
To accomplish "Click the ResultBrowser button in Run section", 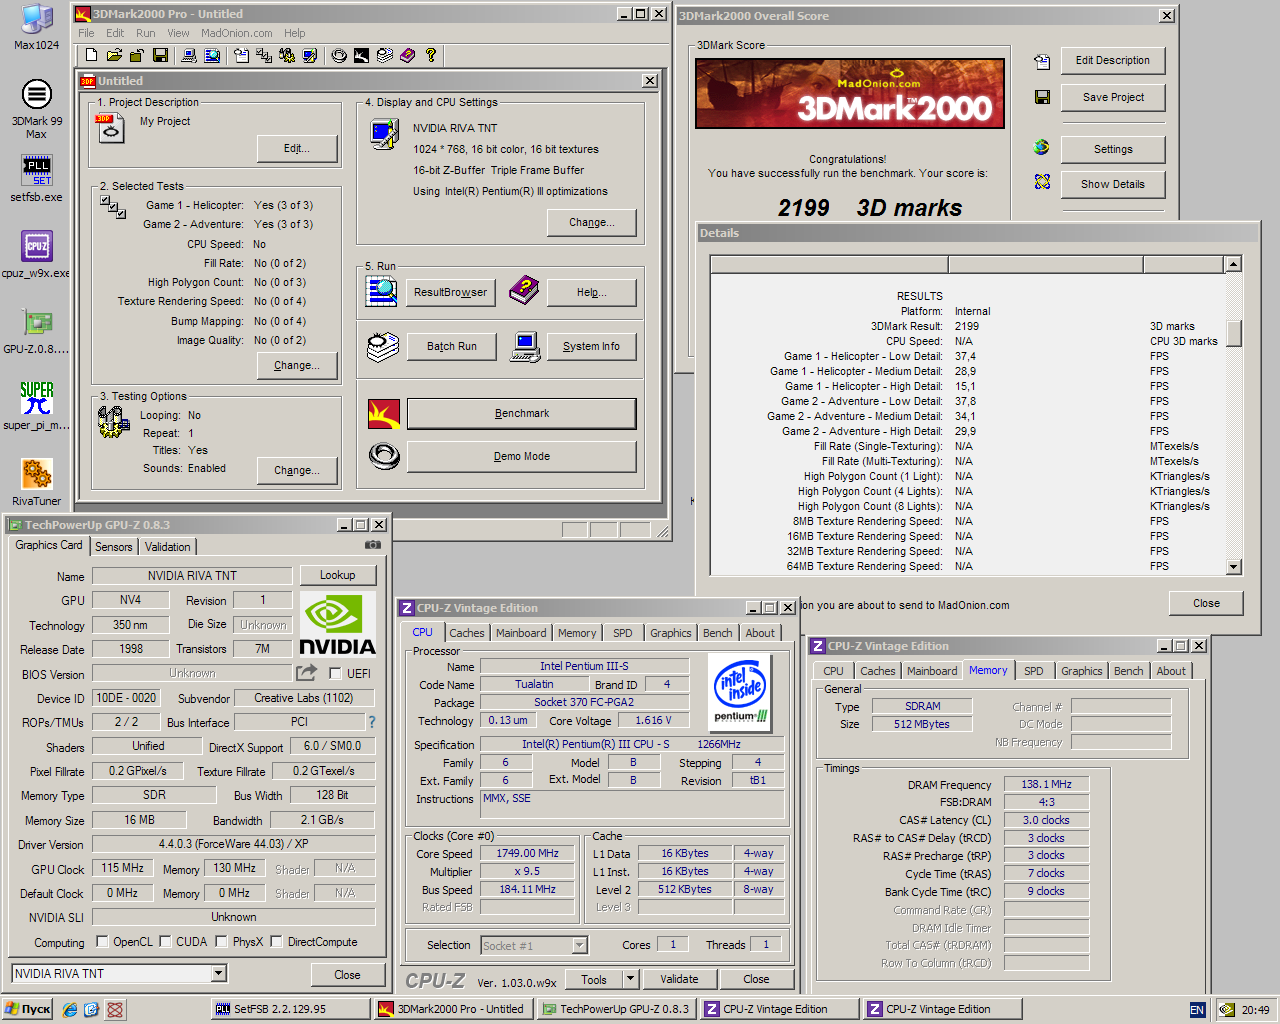I will [x=450, y=292].
